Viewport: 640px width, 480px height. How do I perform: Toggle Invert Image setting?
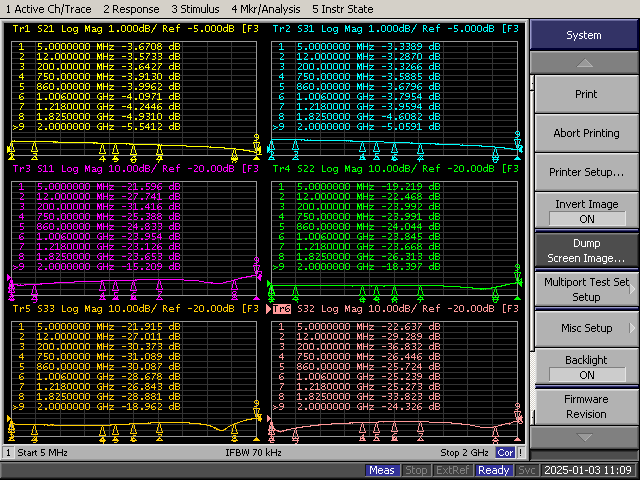tap(586, 211)
